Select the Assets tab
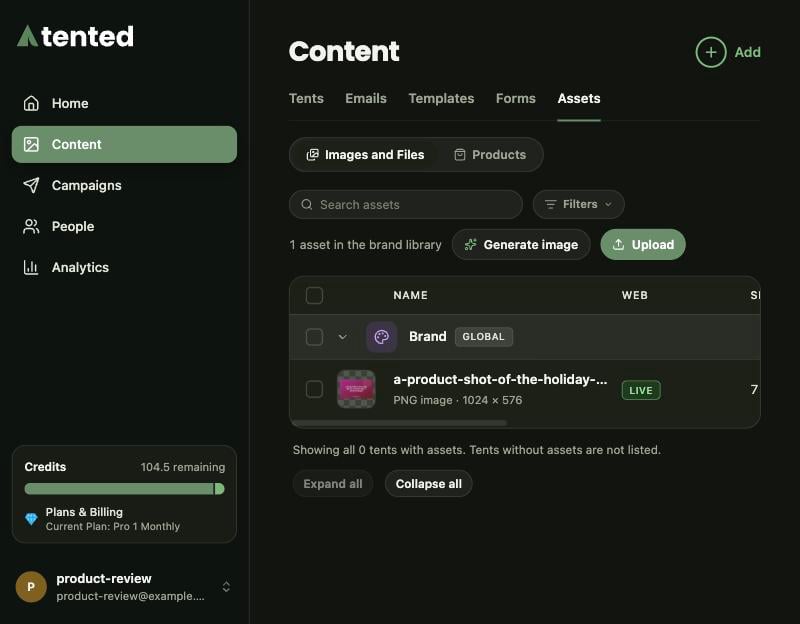Image resolution: width=800 pixels, height=624 pixels. pos(579,98)
